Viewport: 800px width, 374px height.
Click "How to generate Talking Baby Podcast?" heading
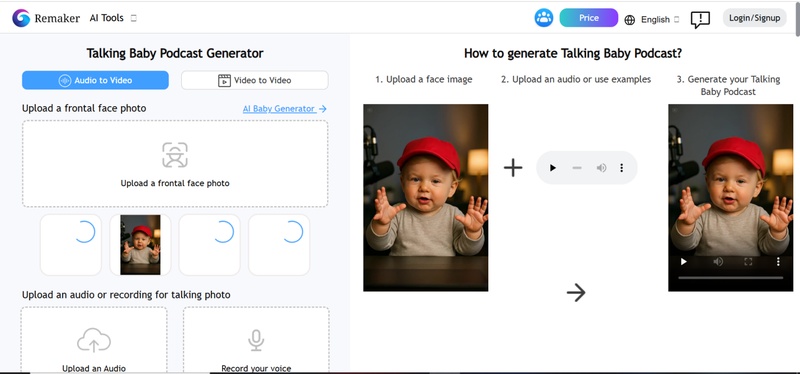(x=573, y=53)
